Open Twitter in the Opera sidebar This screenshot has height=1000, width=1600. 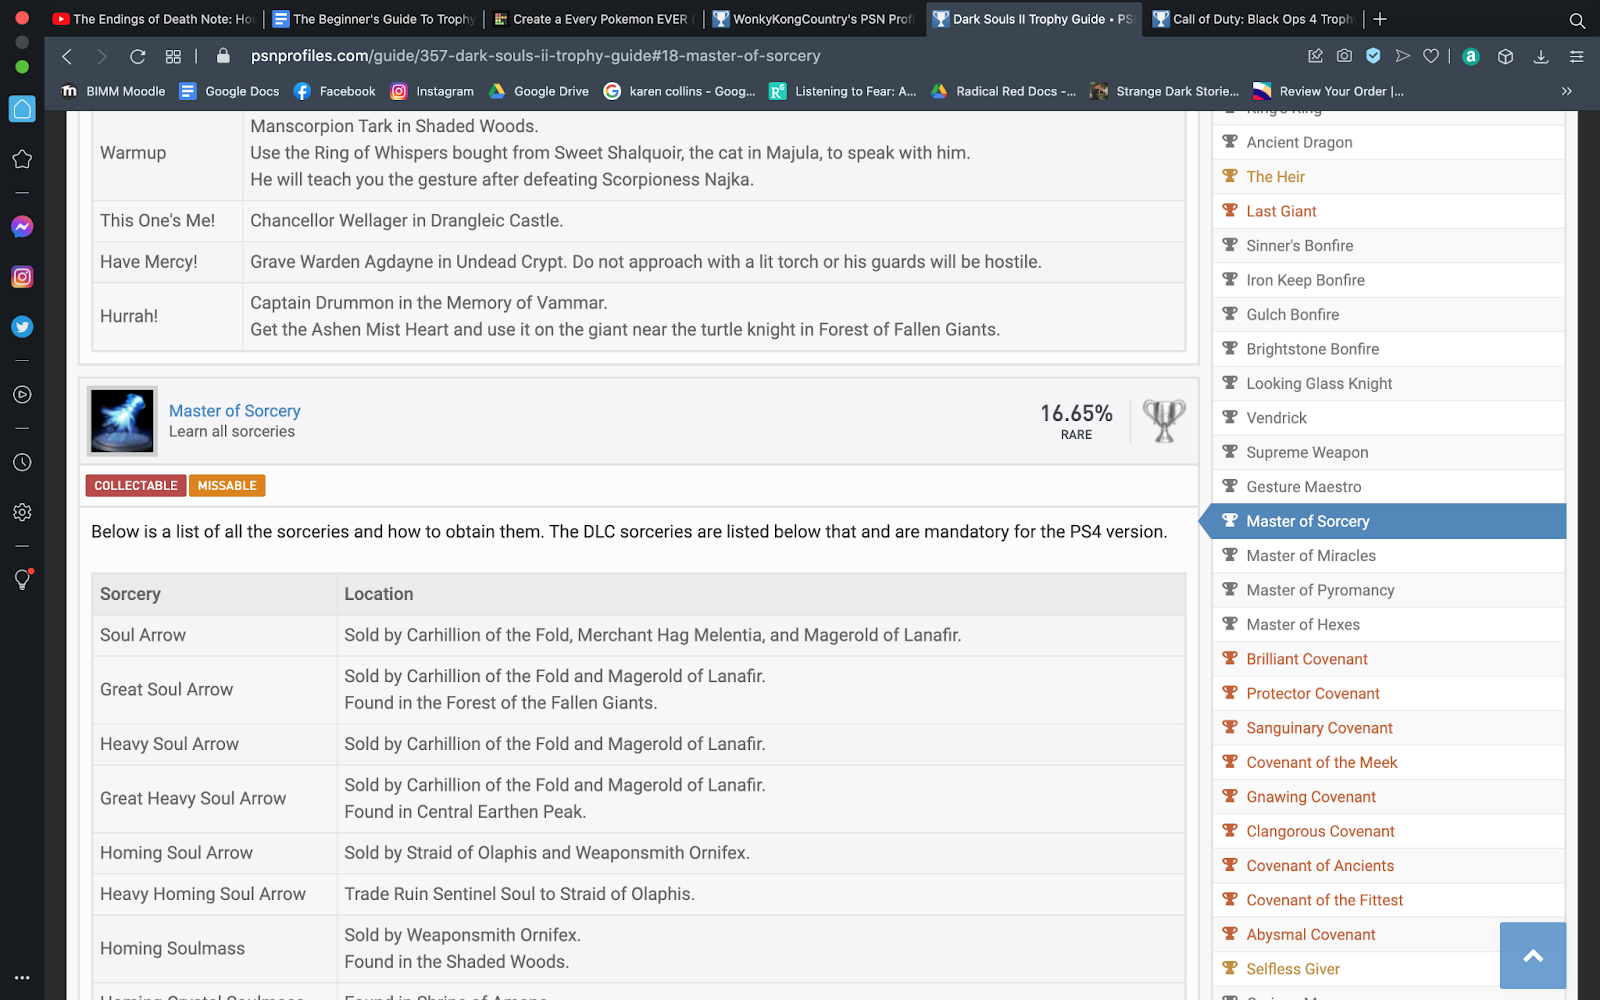(22, 327)
